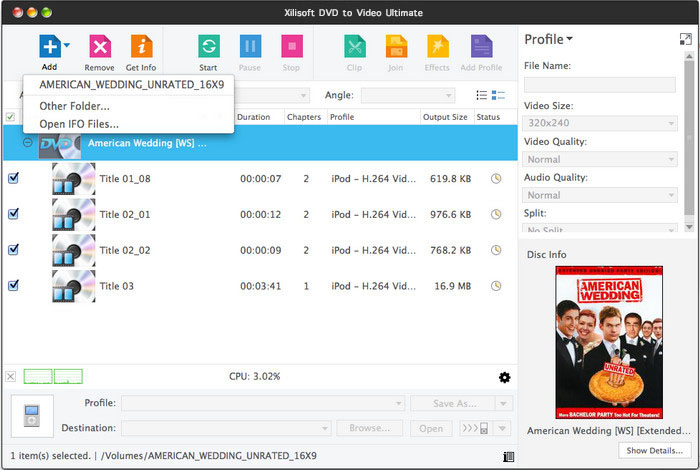Viewport: 700px width, 470px height.
Task: Open settings gear near CPU usage
Action: click(504, 377)
